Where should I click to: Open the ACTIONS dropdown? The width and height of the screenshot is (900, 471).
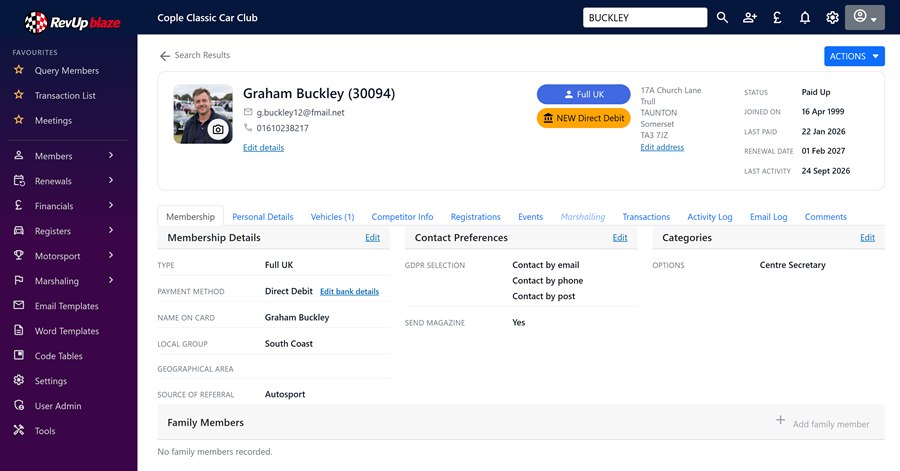(x=854, y=56)
